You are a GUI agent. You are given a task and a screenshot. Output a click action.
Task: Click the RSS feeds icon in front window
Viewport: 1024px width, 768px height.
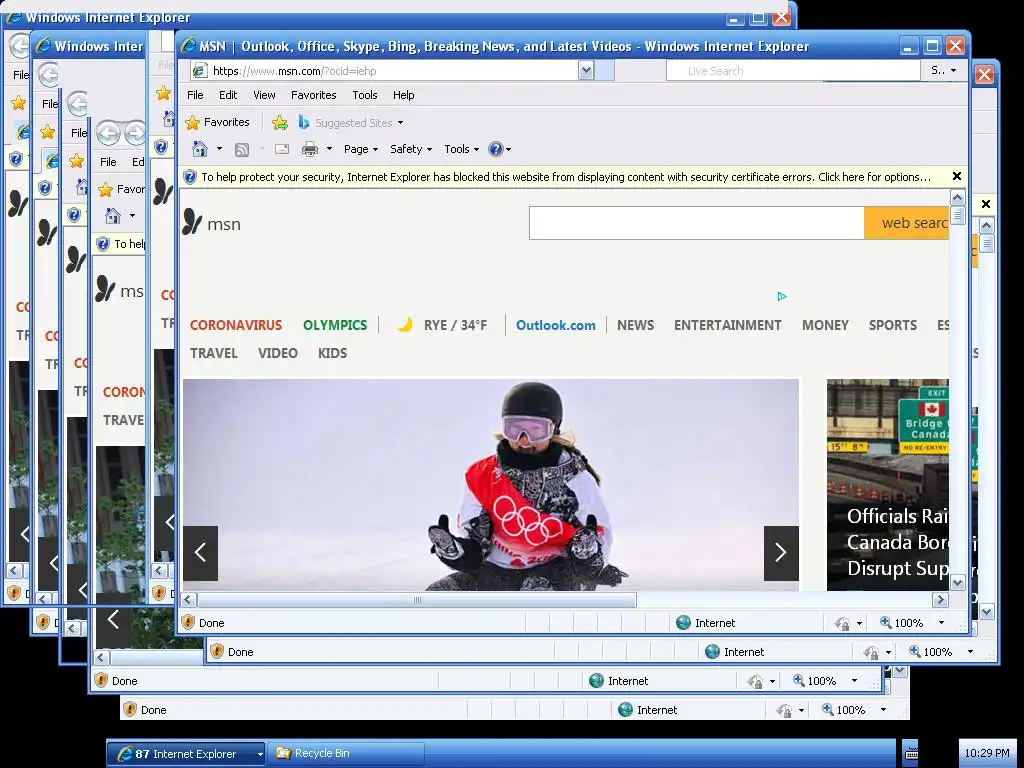242,150
